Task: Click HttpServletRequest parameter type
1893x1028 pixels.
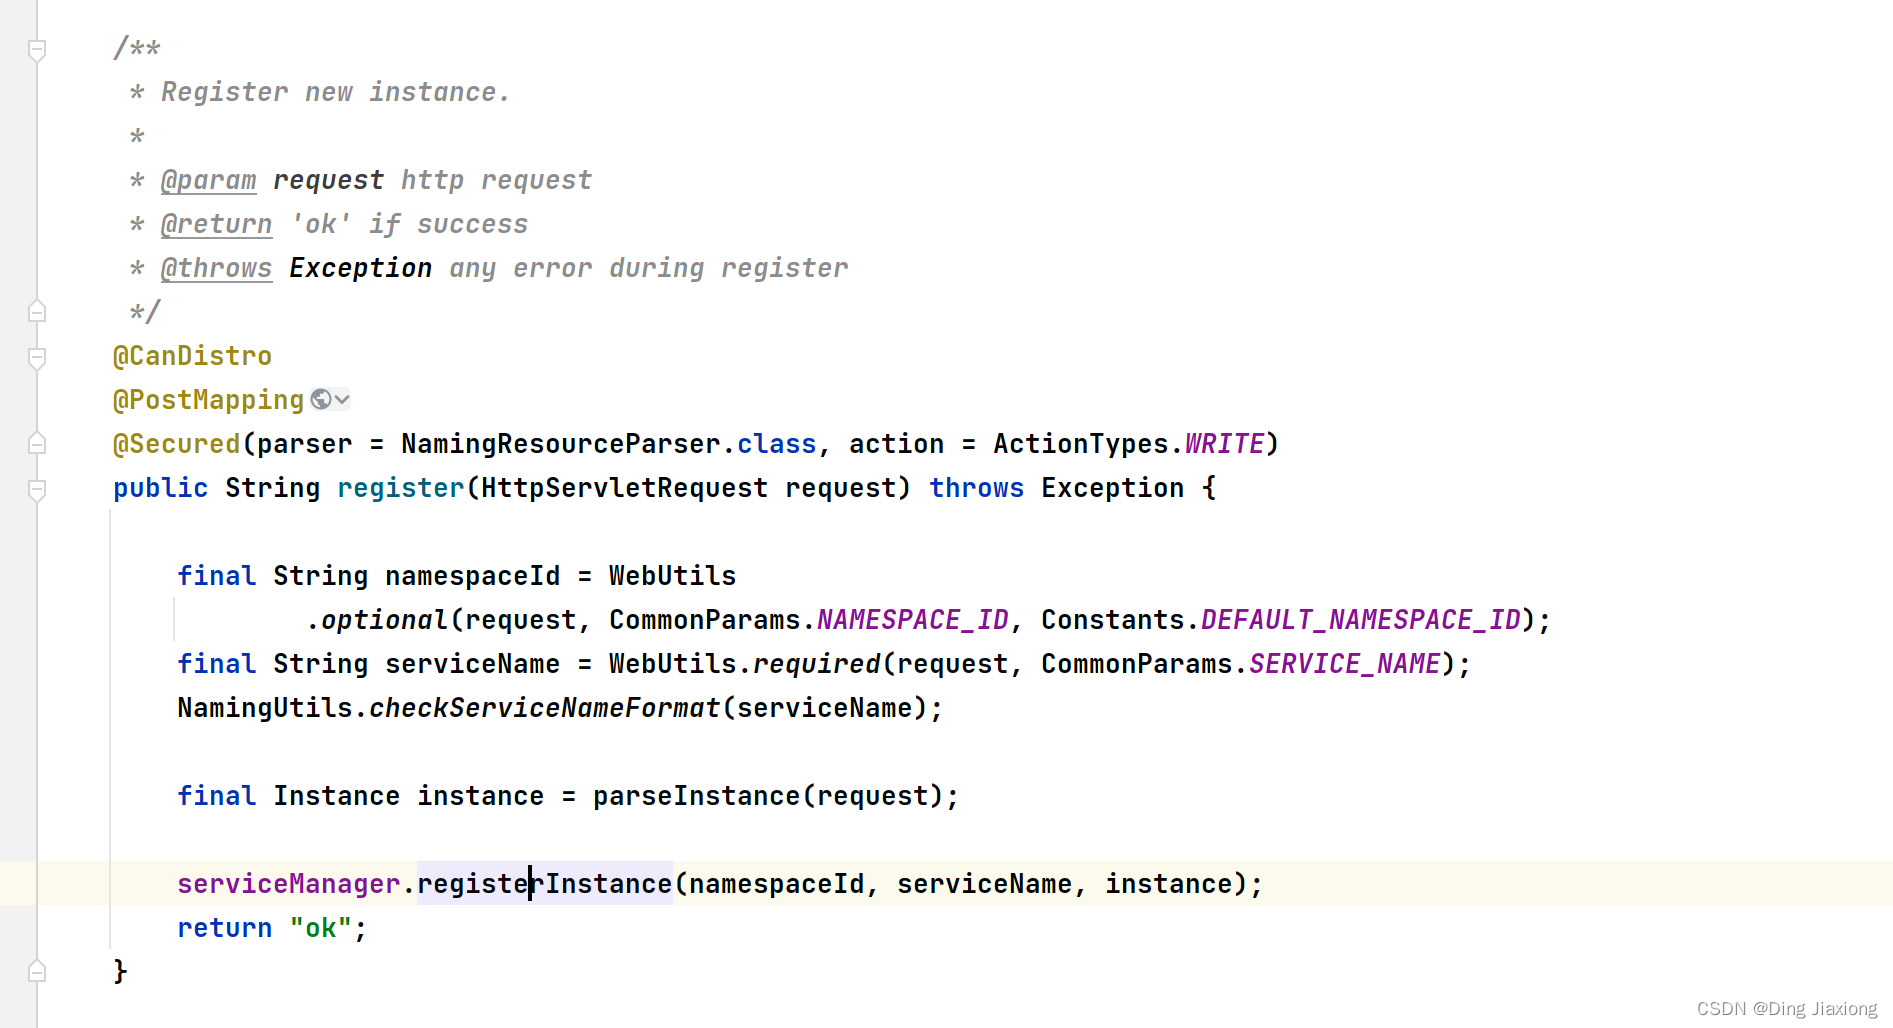Action: 624,488
